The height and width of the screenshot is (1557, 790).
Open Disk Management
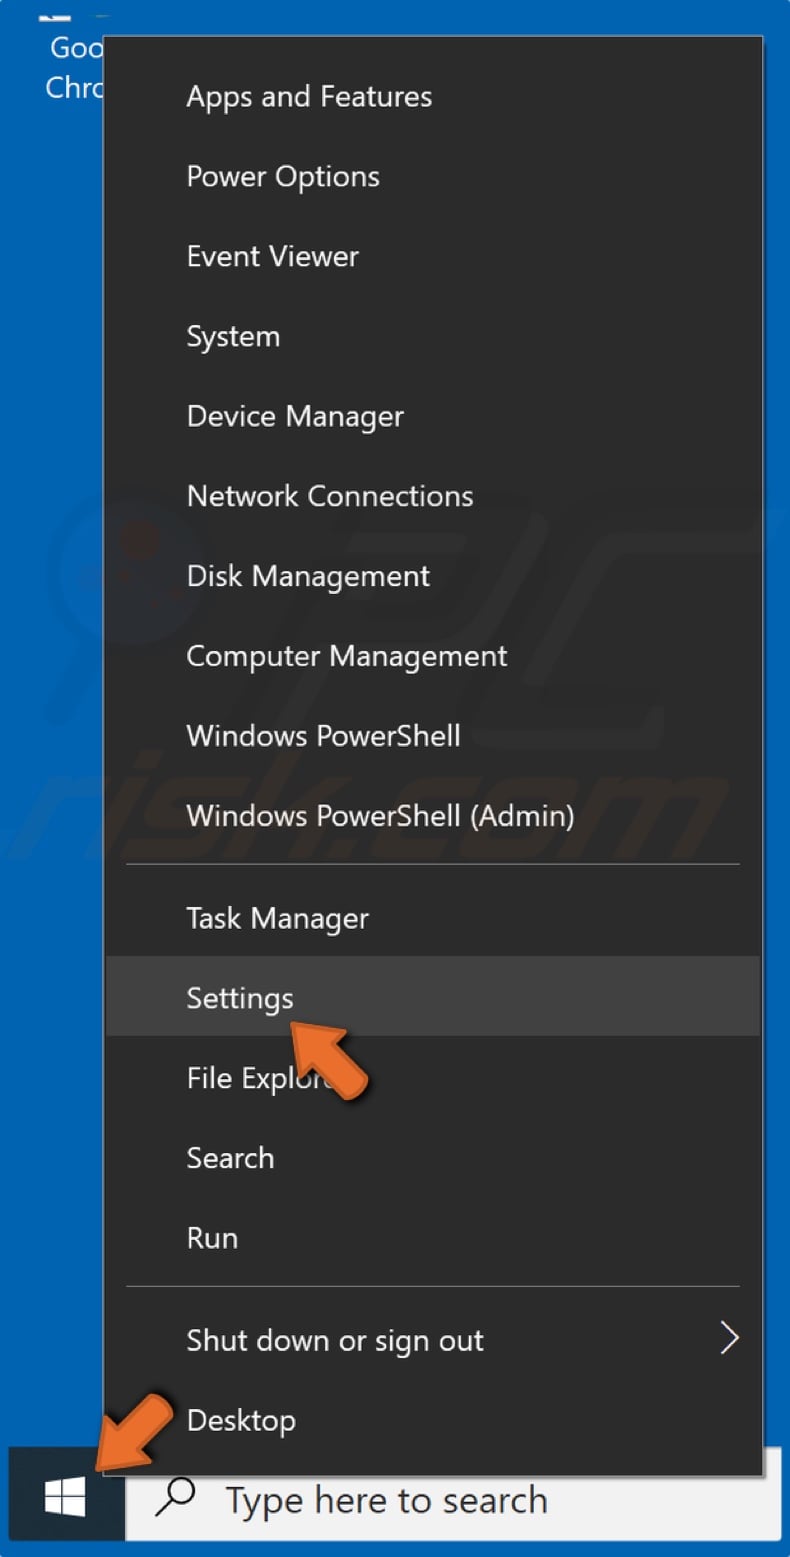(308, 576)
